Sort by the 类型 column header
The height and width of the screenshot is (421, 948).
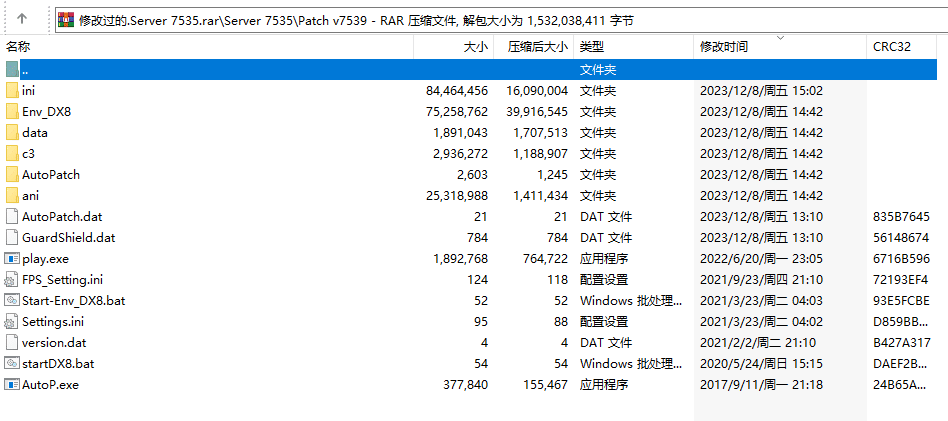coord(591,46)
